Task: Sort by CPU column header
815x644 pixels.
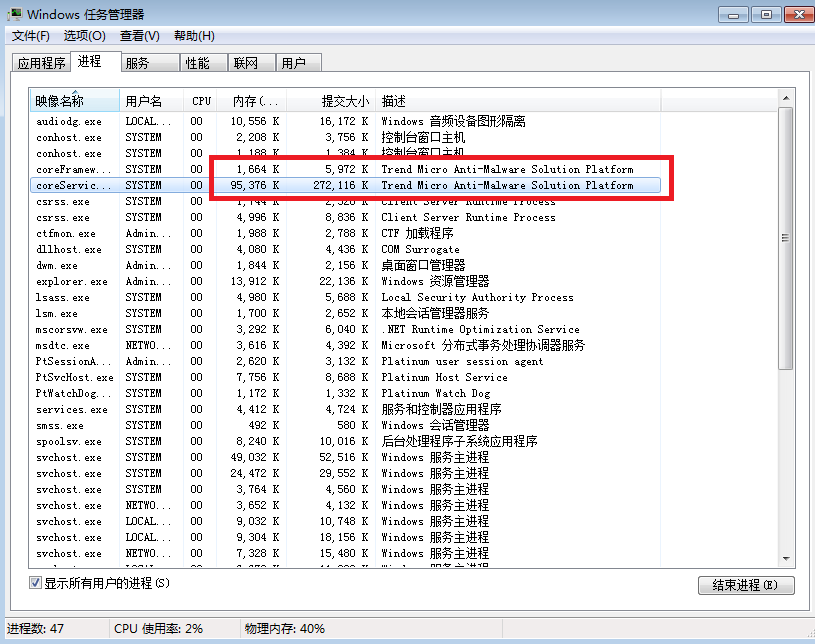Action: (201, 101)
